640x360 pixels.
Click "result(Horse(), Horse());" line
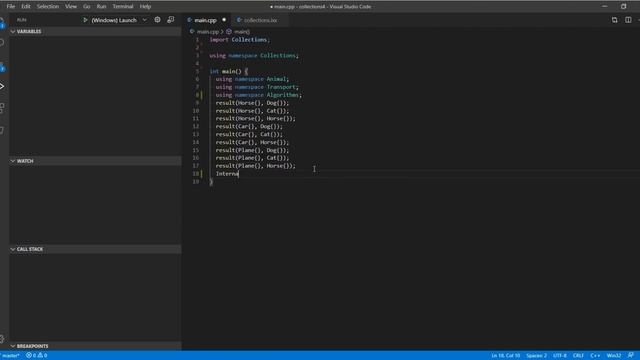pyautogui.click(x=256, y=118)
